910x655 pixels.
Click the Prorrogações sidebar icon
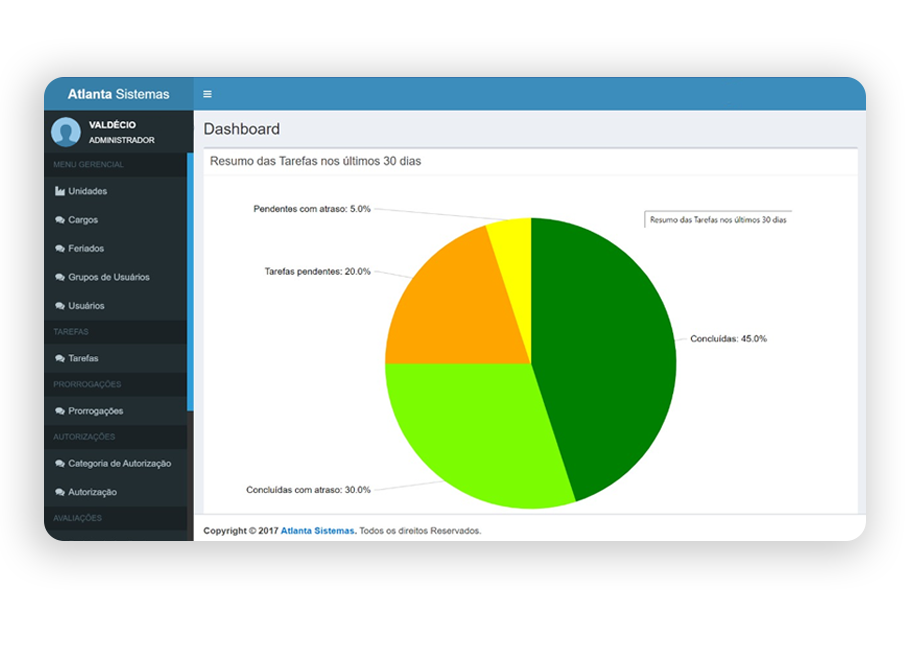pos(60,411)
